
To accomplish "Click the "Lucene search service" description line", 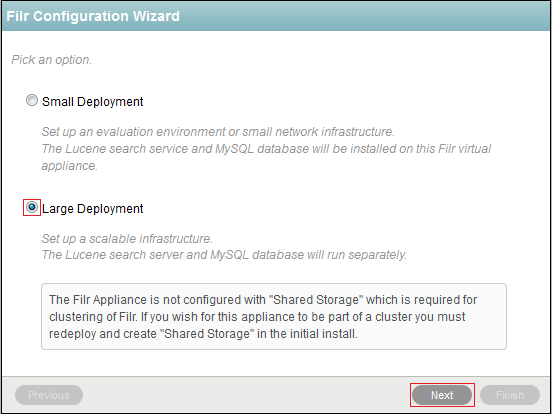I will 266,149.
